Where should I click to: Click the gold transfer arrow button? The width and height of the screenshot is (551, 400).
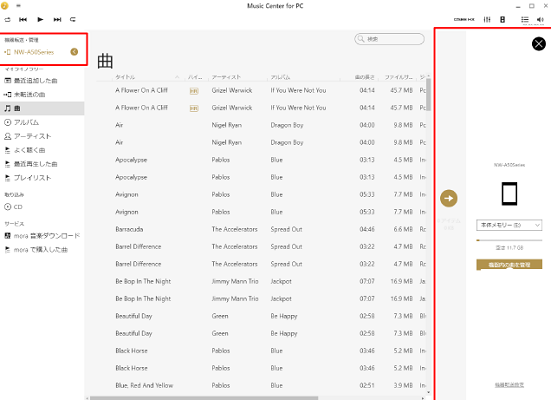point(449,198)
